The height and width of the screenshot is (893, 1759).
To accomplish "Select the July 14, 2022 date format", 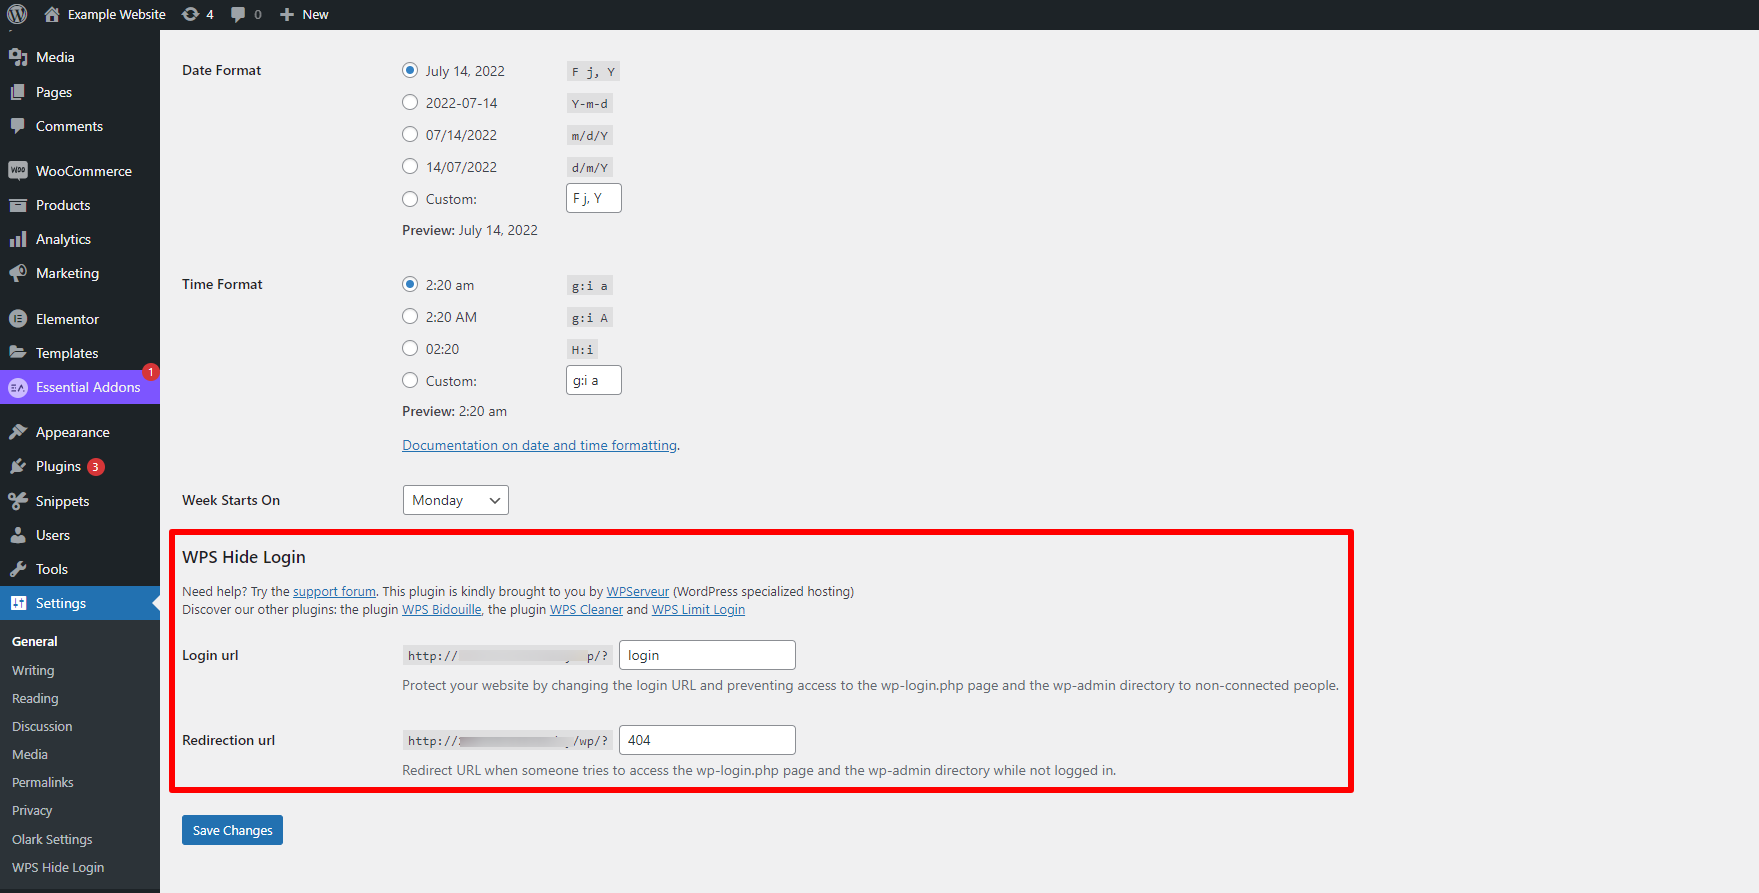I will click(x=410, y=70).
